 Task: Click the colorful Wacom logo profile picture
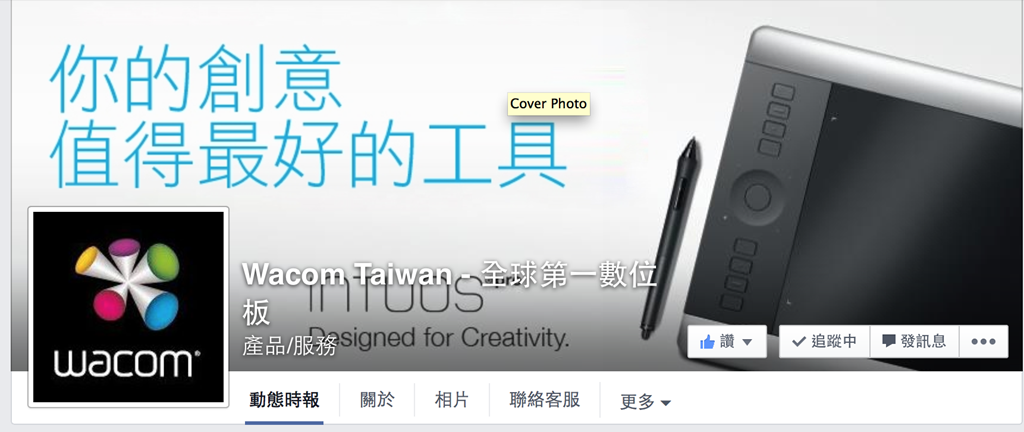[x=128, y=307]
